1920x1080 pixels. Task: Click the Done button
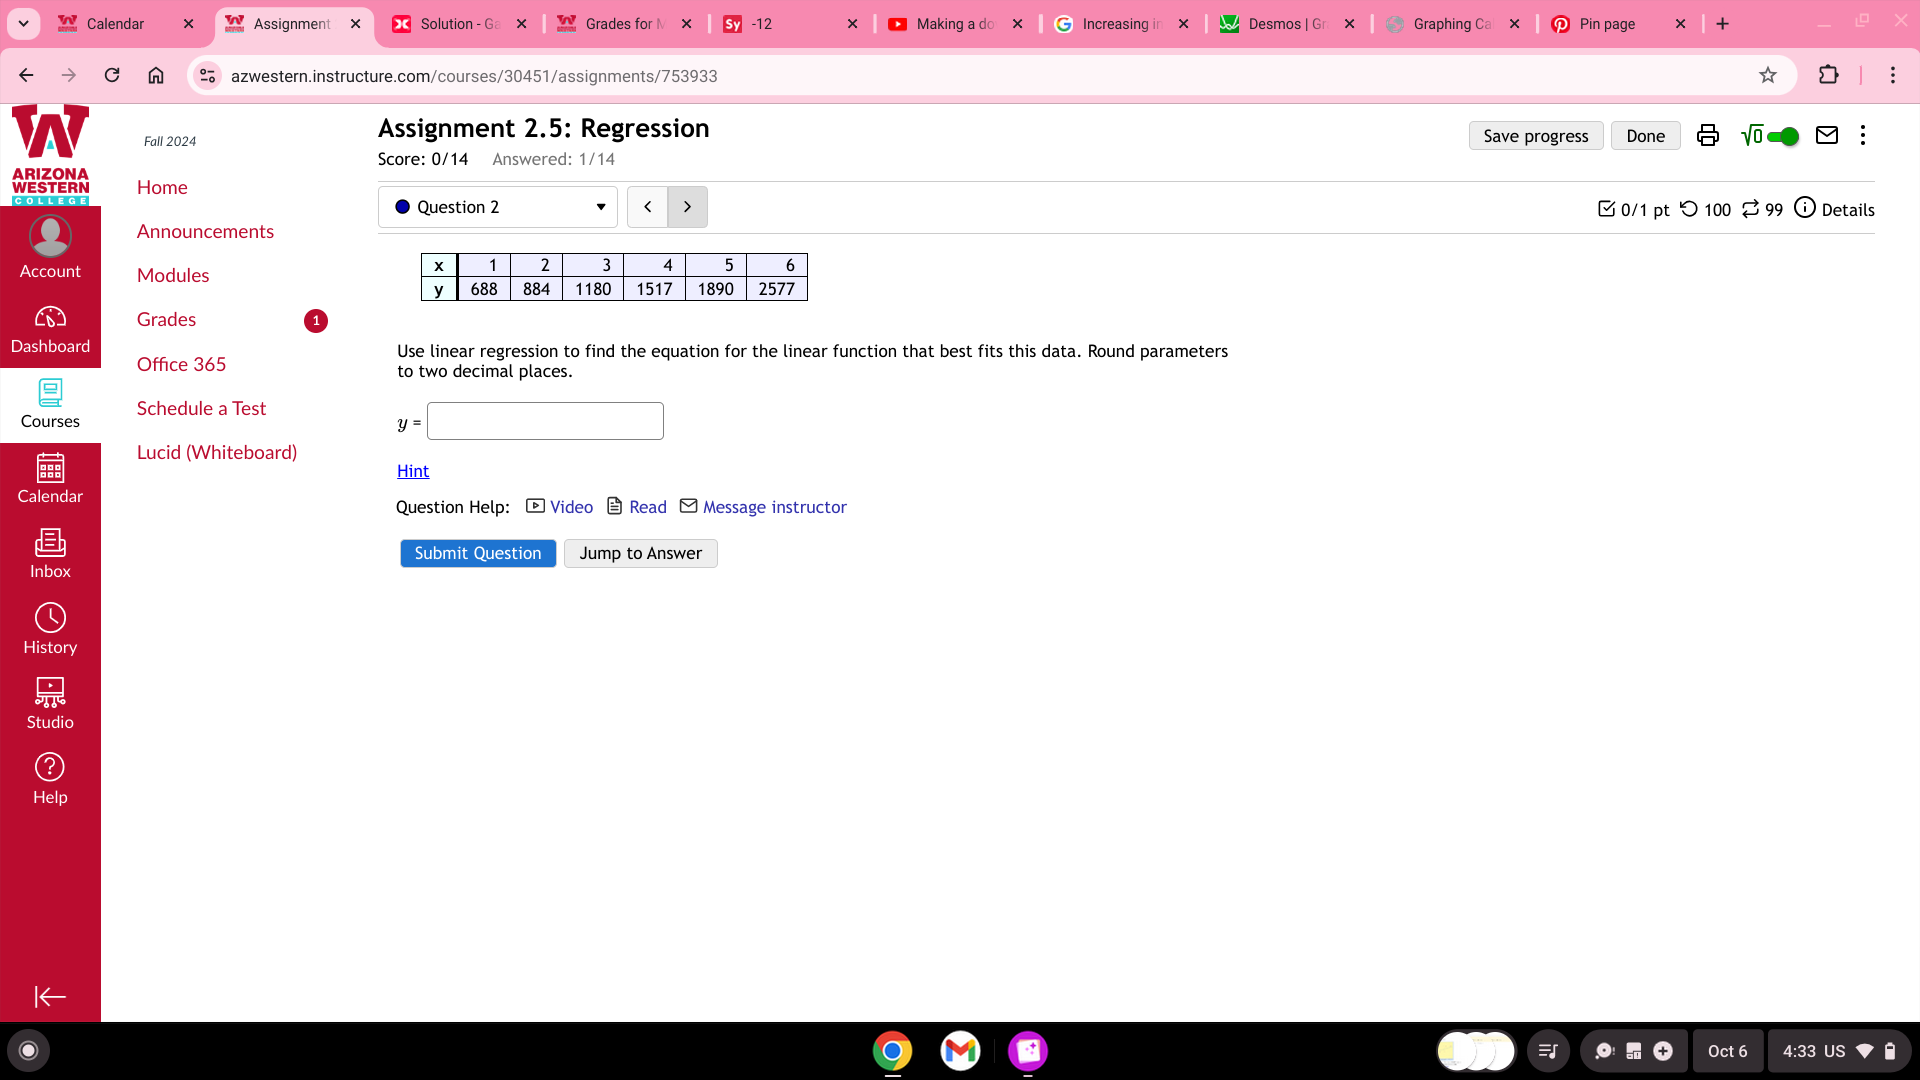(x=1646, y=135)
